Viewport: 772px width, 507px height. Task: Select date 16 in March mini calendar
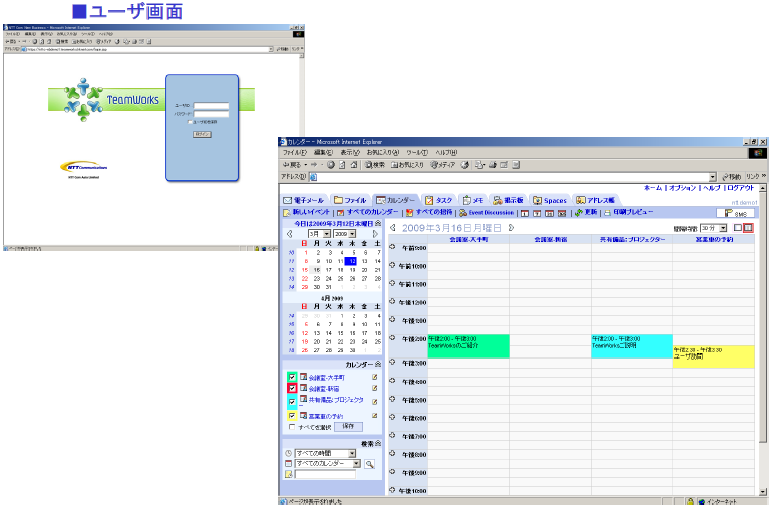point(317,270)
